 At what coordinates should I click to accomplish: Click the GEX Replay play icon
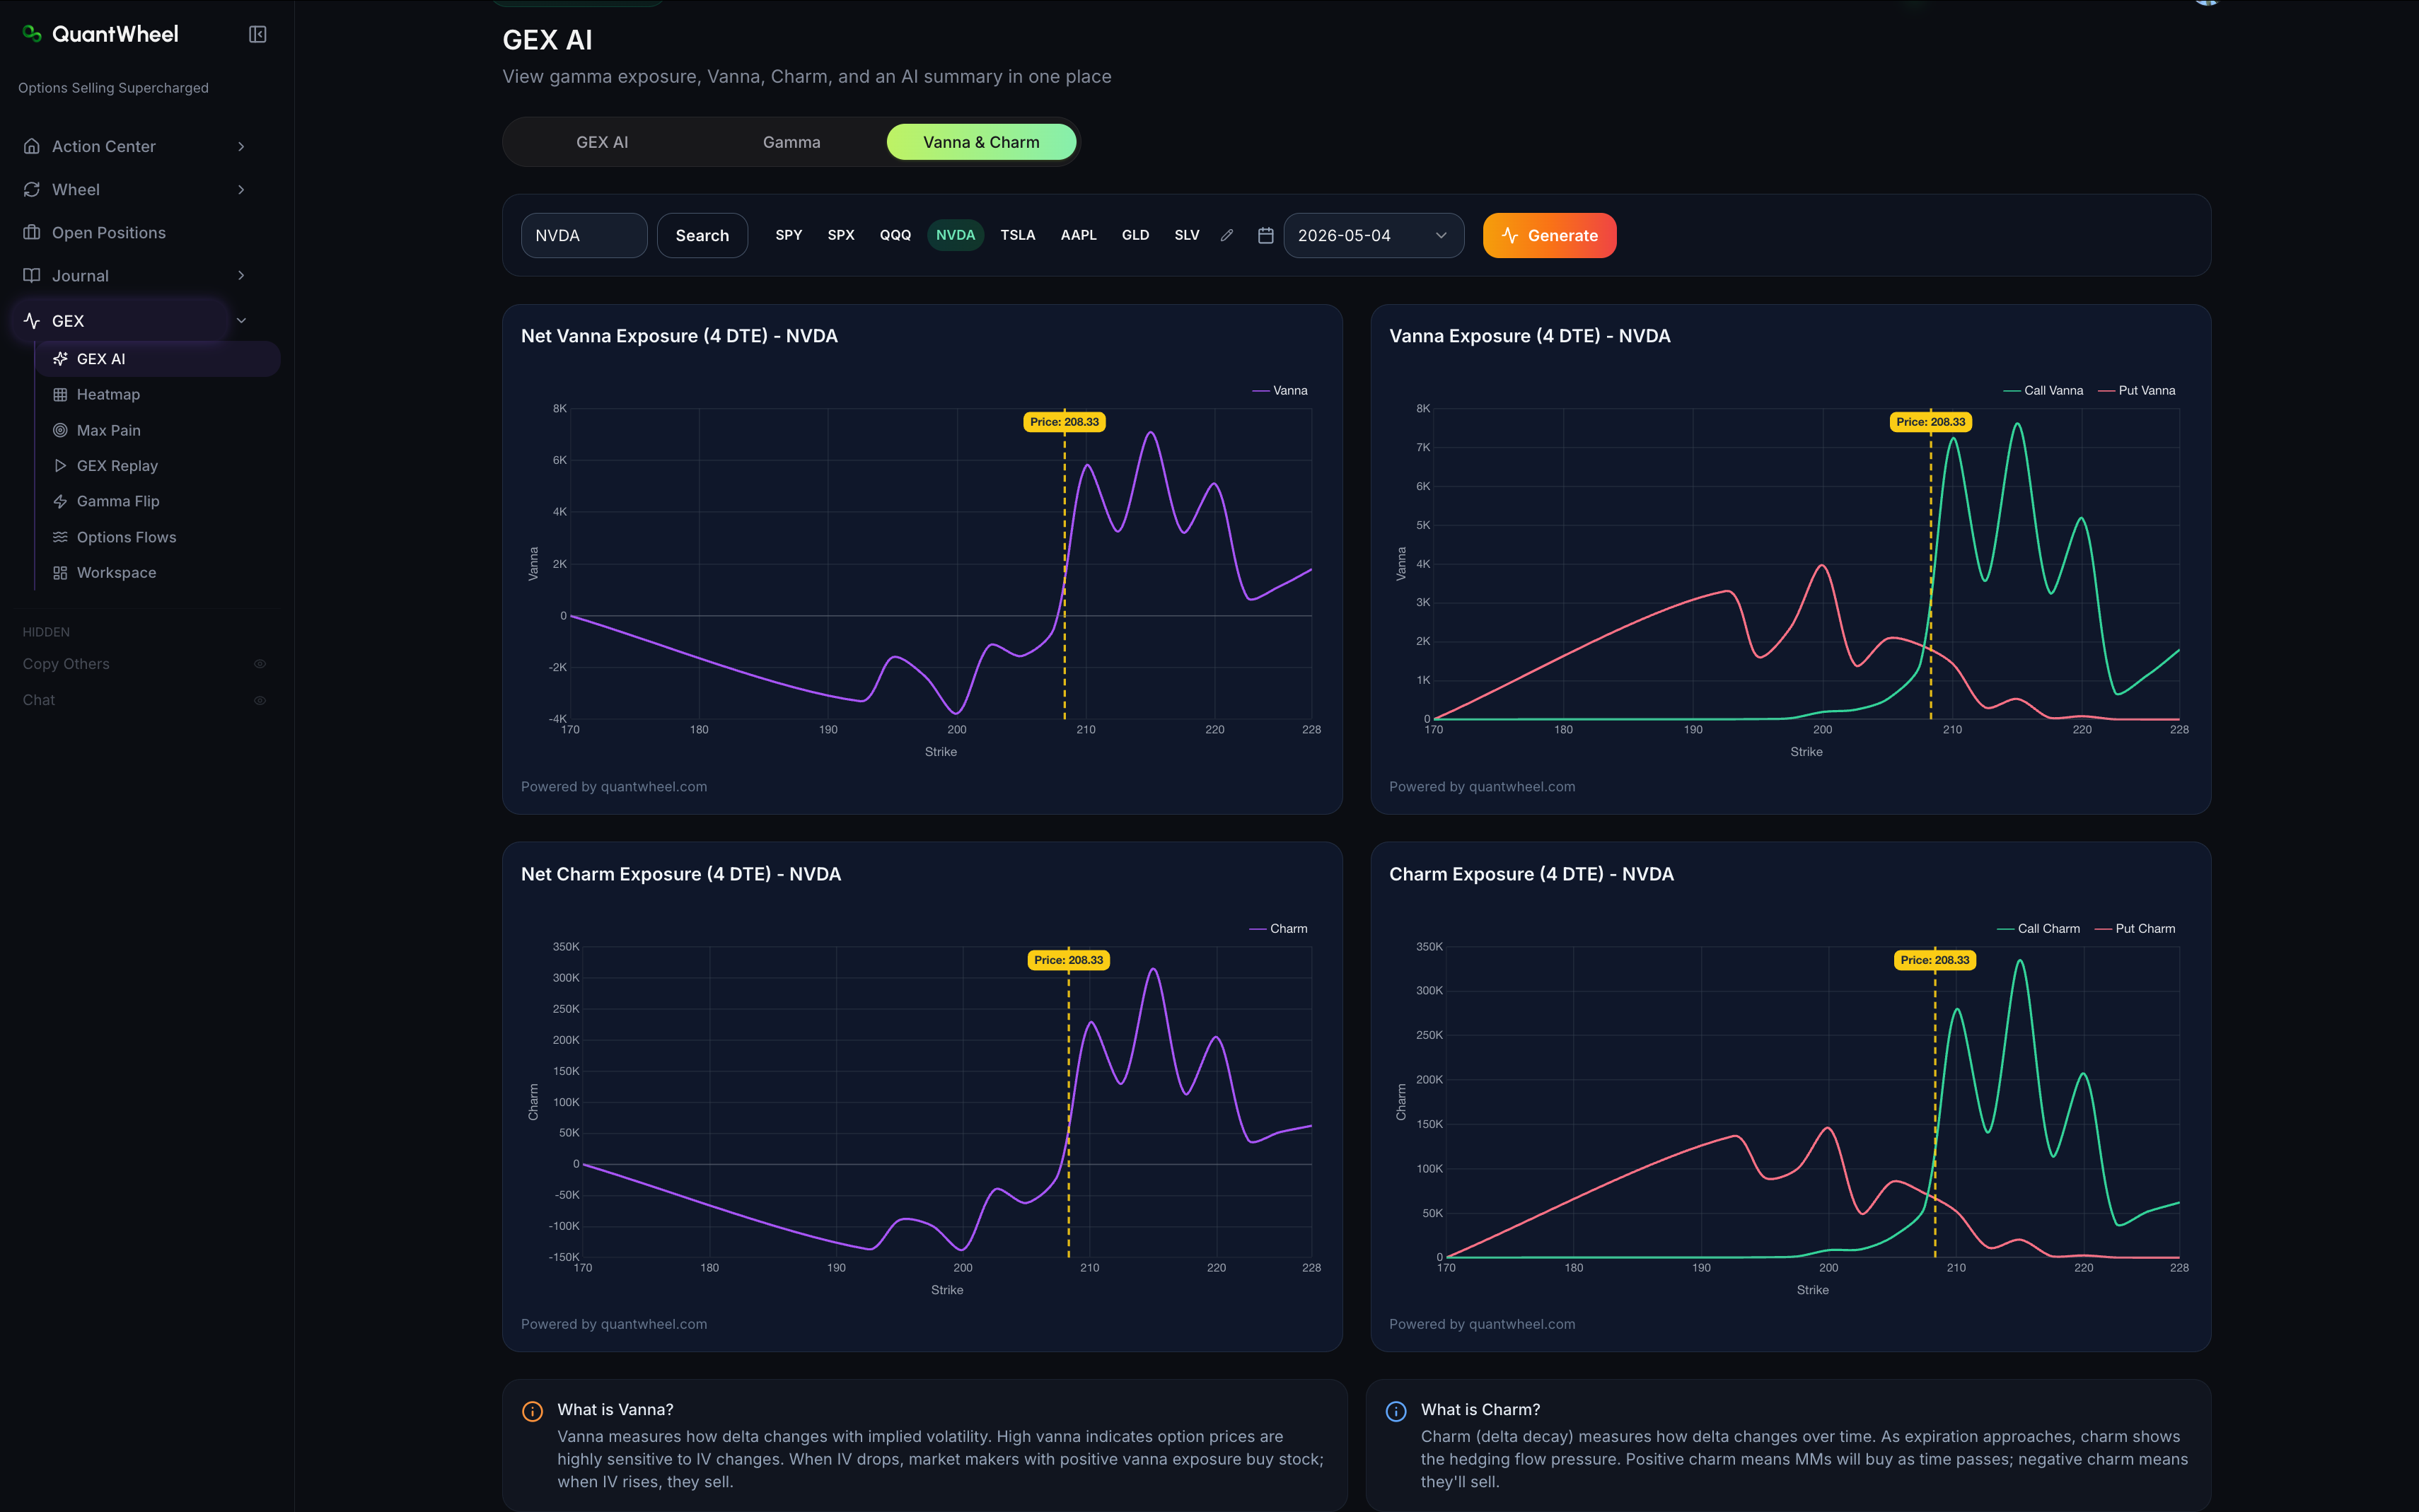[x=60, y=466]
